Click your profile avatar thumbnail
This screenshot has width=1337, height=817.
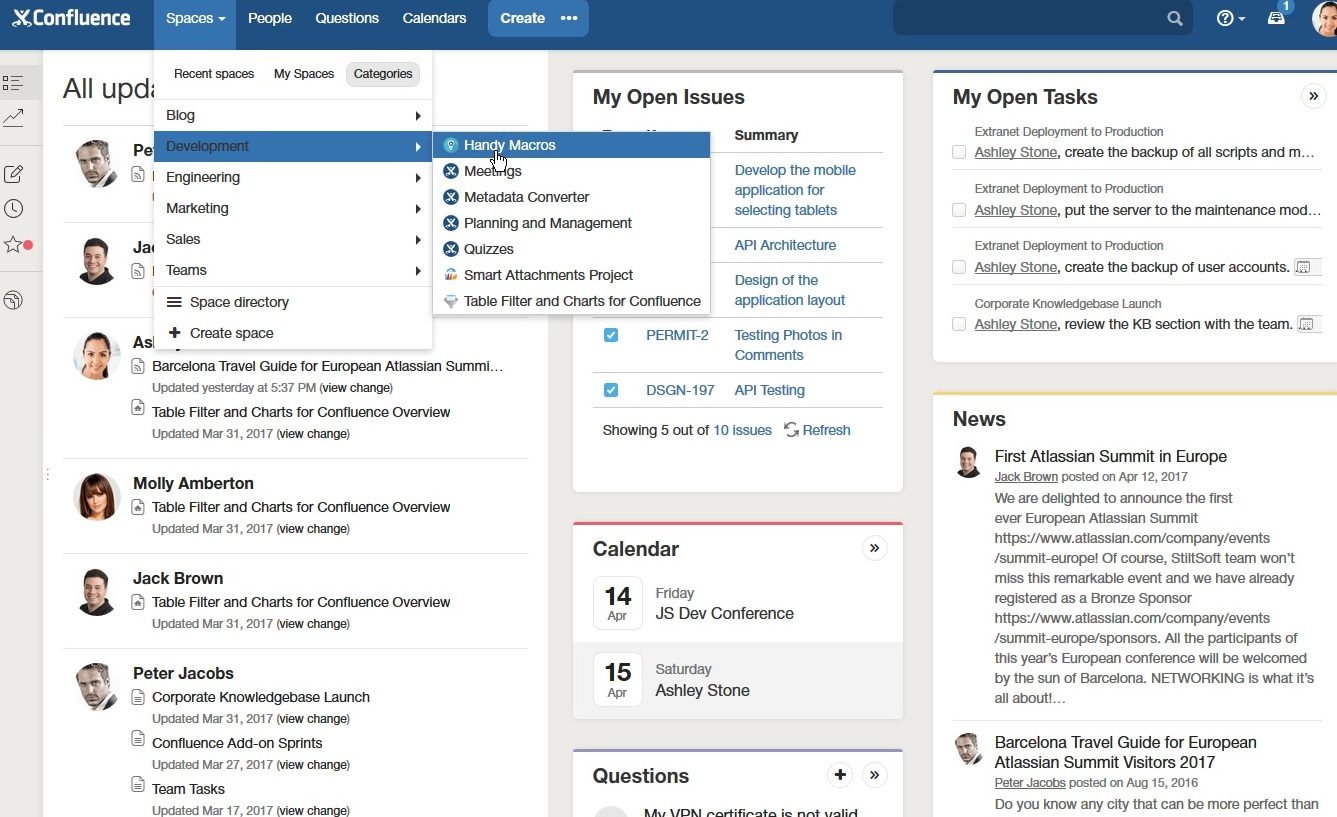[x=1322, y=17]
